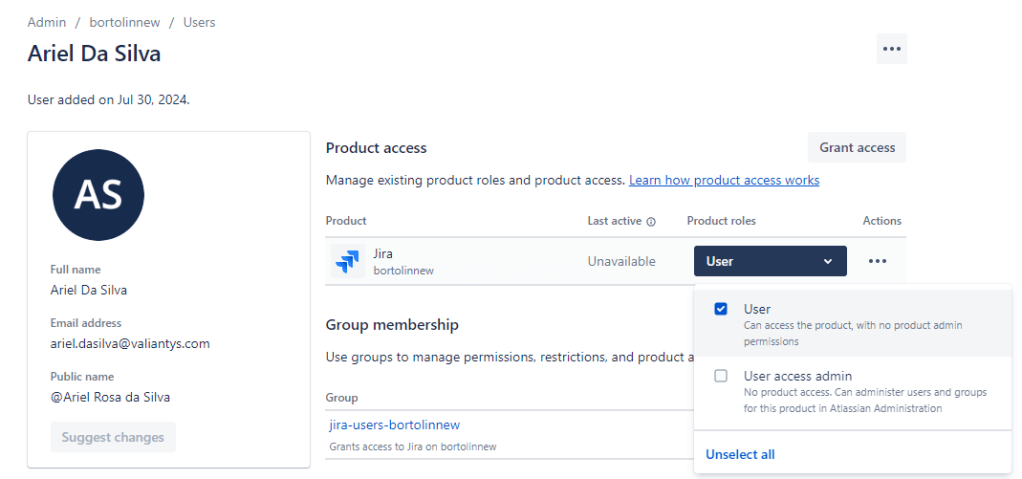Screen dimensions: 1022x479
Task: Click the Suggest changes button
Action: tap(113, 437)
